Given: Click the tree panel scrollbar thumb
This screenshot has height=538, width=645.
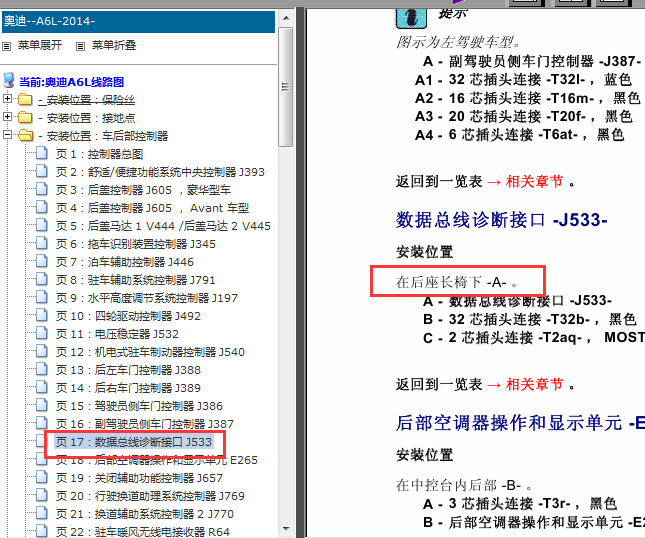Looking at the screenshot, I should point(285,87).
